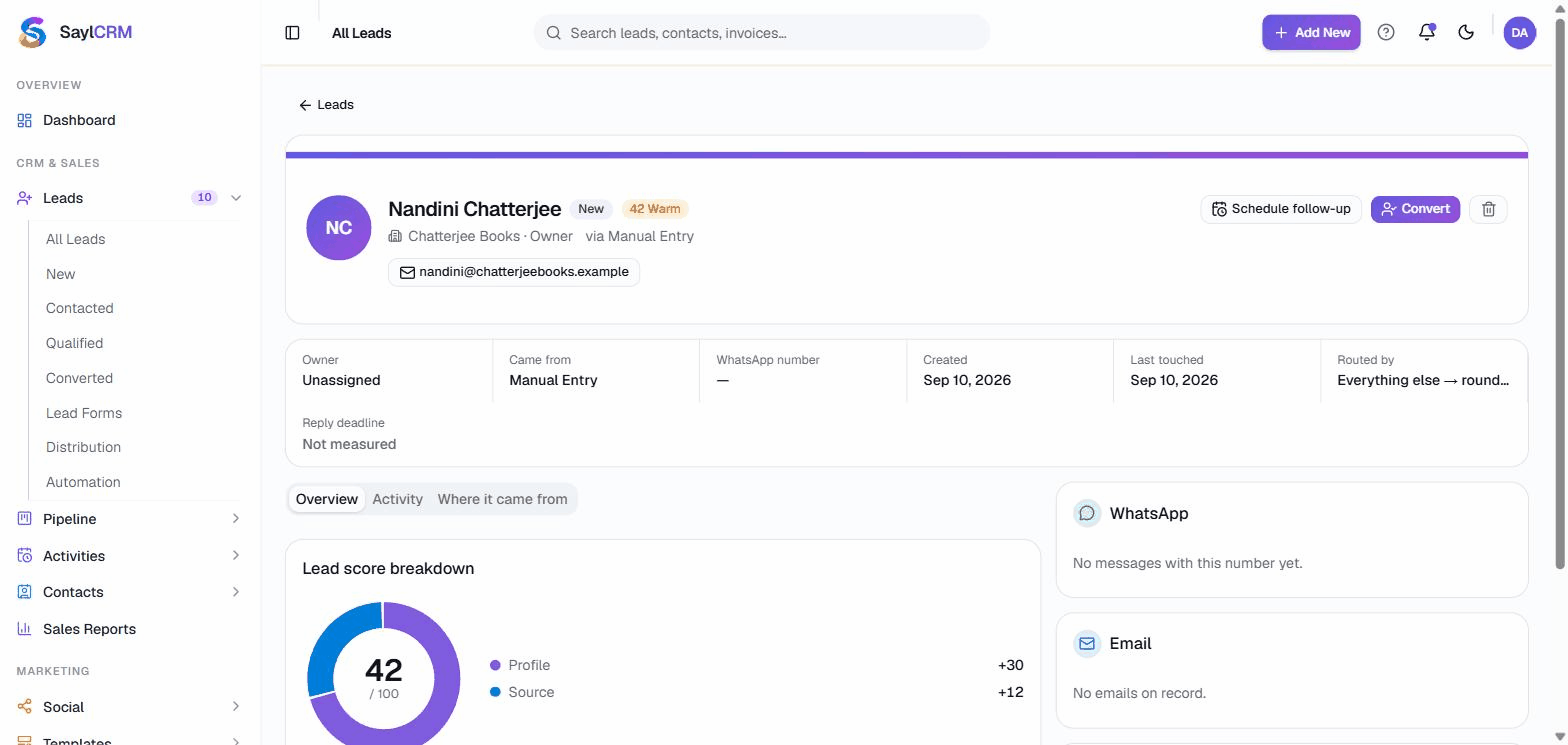Click the Email envelope icon in the Email card
The height and width of the screenshot is (745, 1568).
(x=1087, y=643)
